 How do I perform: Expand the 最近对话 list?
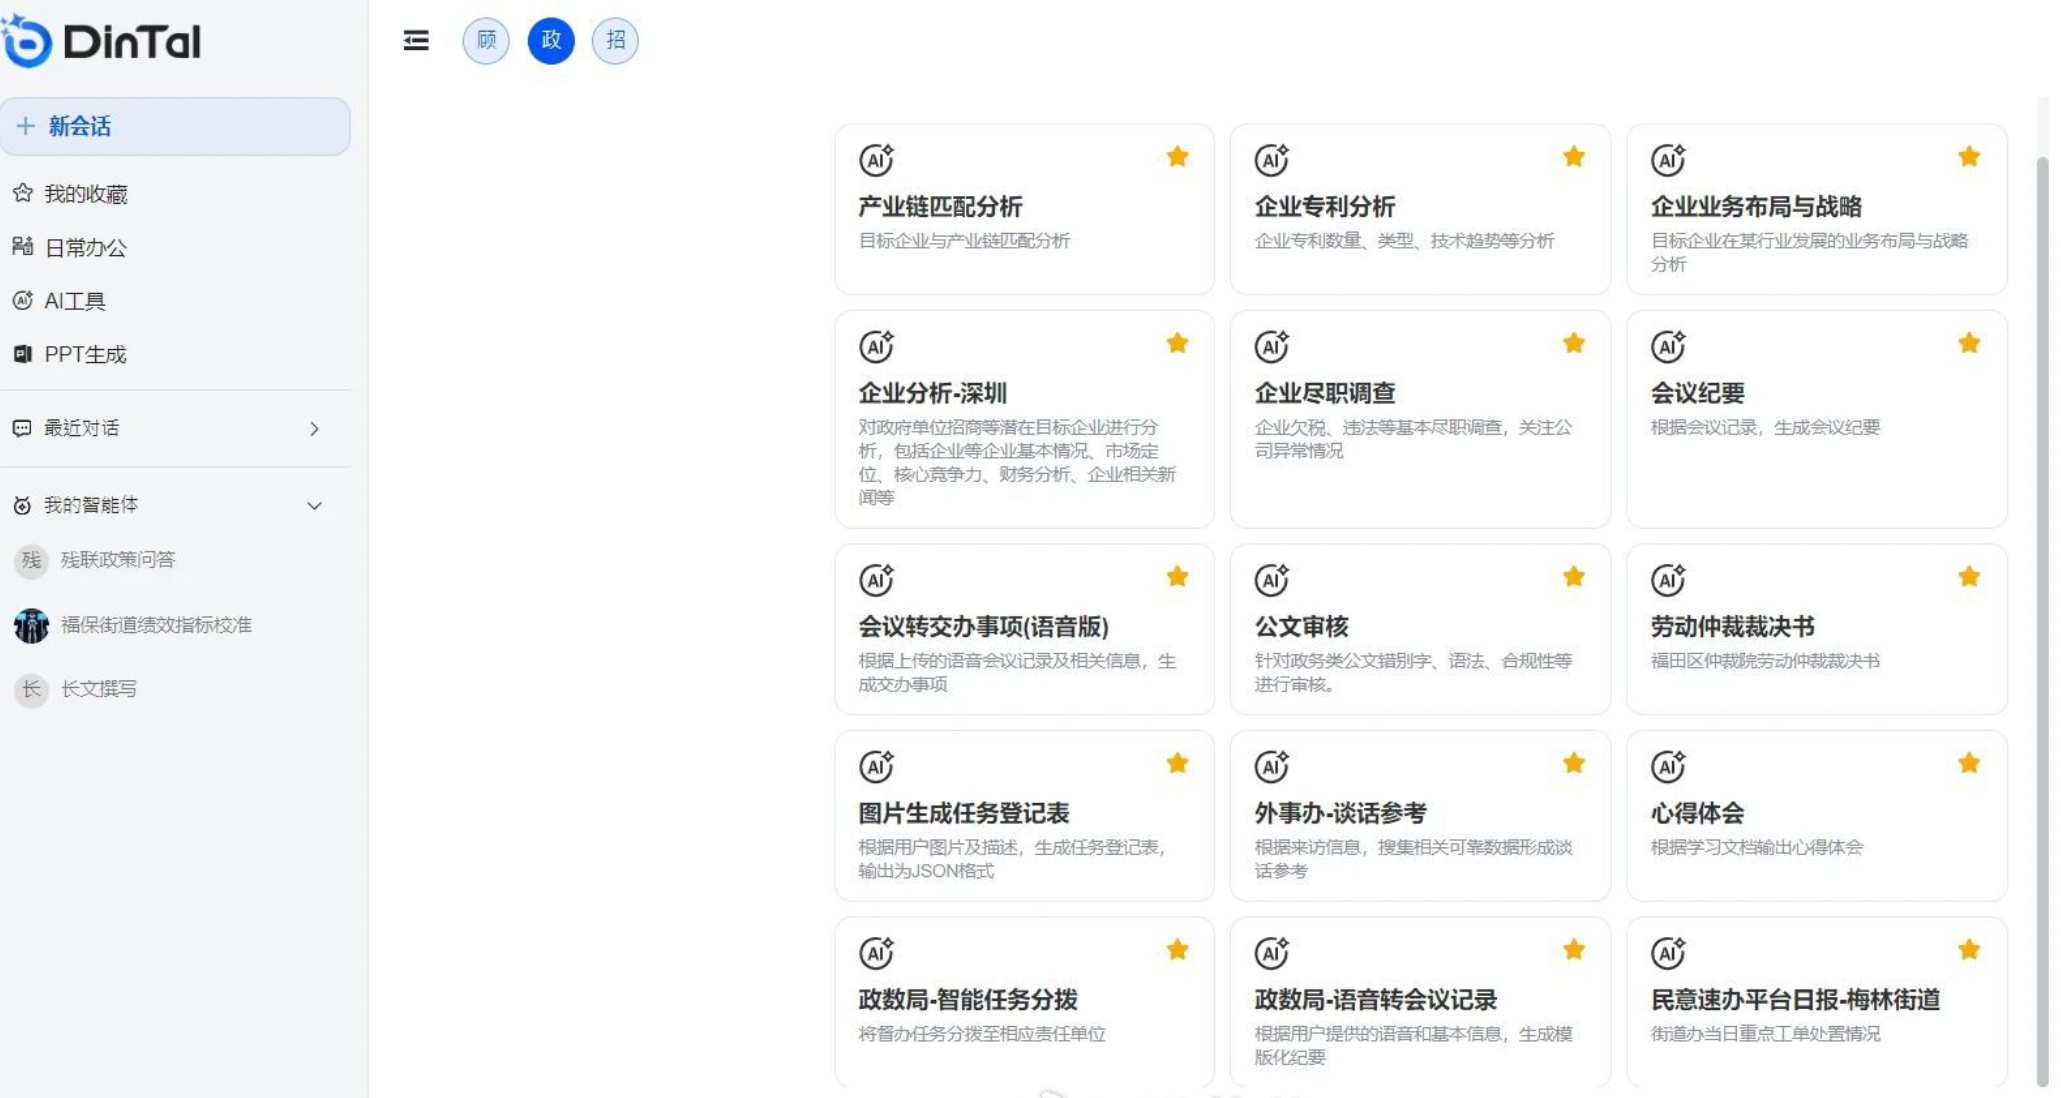(x=315, y=428)
